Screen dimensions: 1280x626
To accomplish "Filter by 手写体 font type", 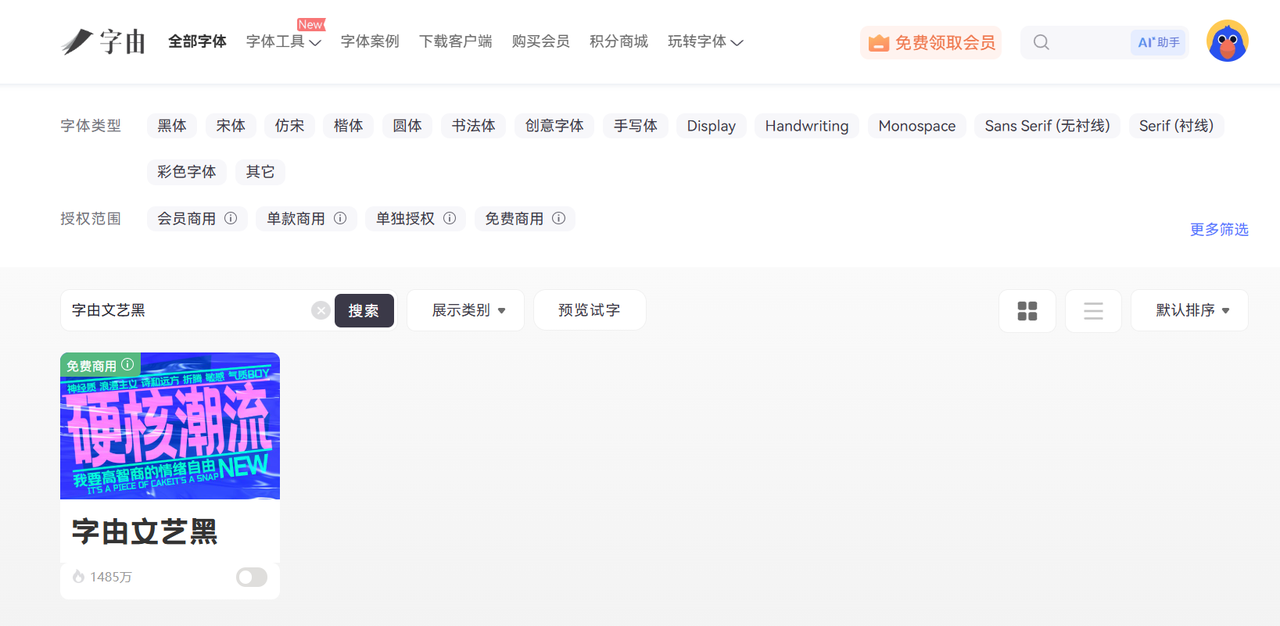I will click(x=636, y=125).
